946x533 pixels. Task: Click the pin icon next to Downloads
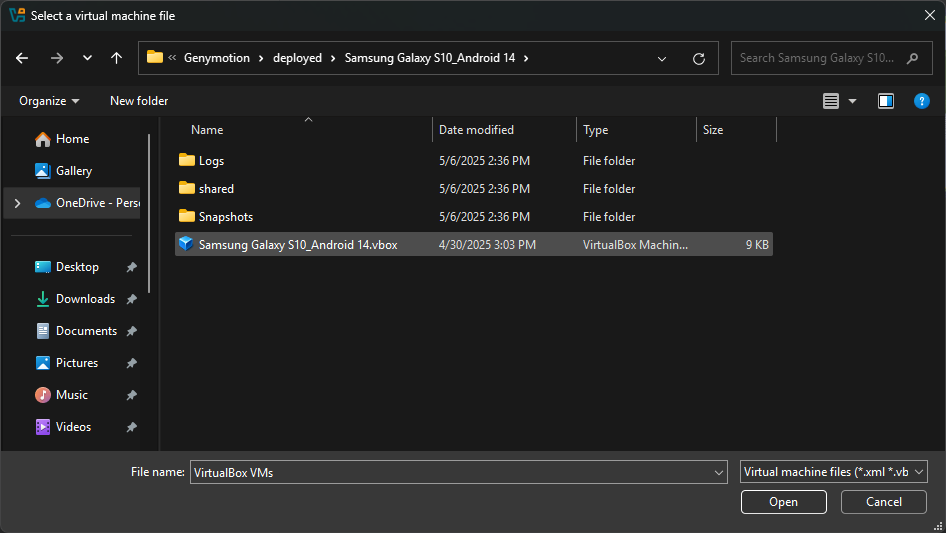pos(132,299)
